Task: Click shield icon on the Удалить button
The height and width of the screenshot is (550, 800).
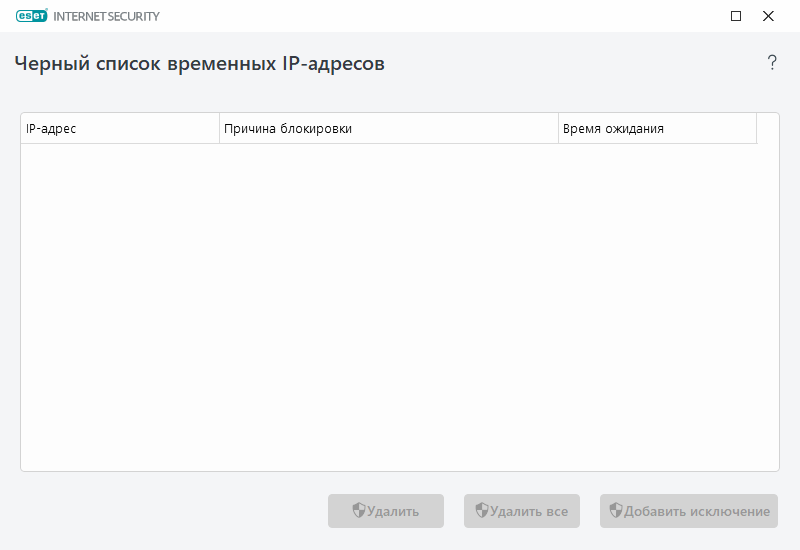Action: [x=359, y=511]
